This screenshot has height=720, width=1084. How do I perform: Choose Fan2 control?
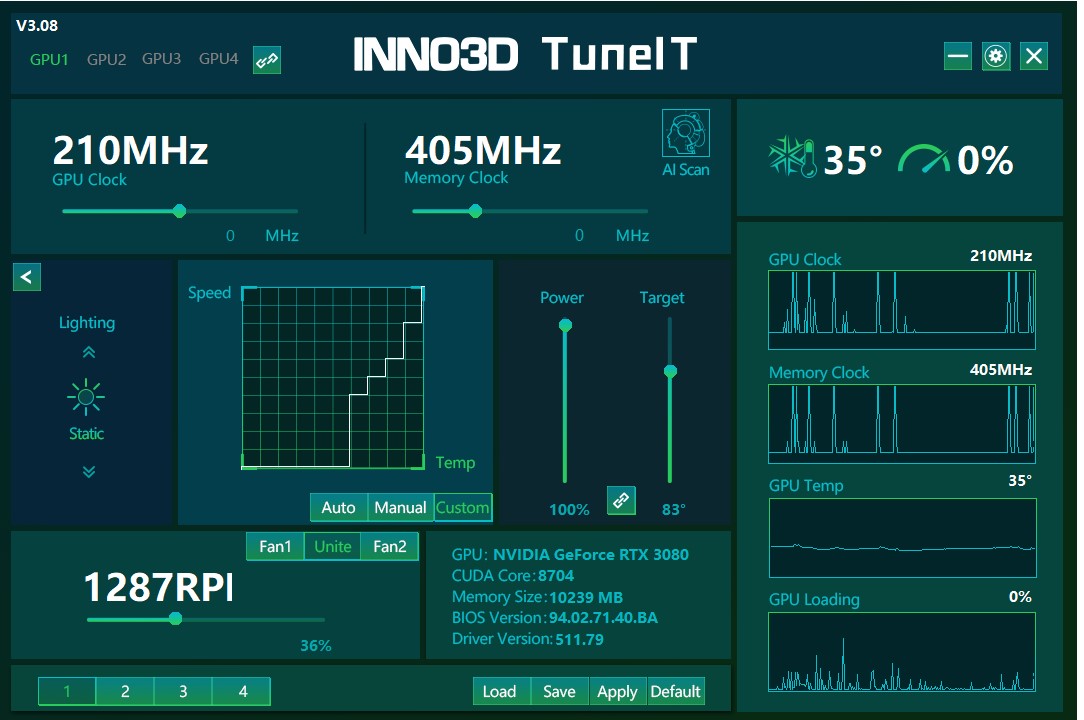click(x=390, y=546)
